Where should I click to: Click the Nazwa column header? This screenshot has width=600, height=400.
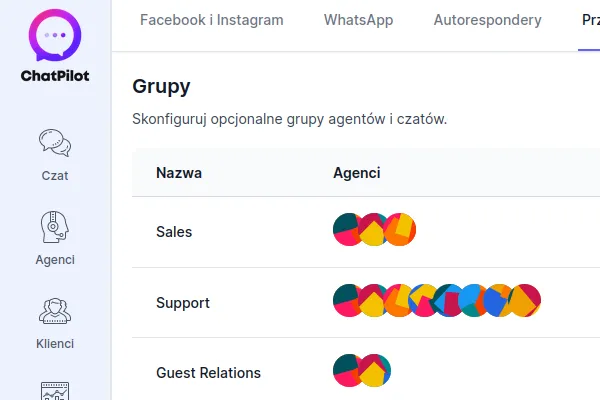pos(179,173)
